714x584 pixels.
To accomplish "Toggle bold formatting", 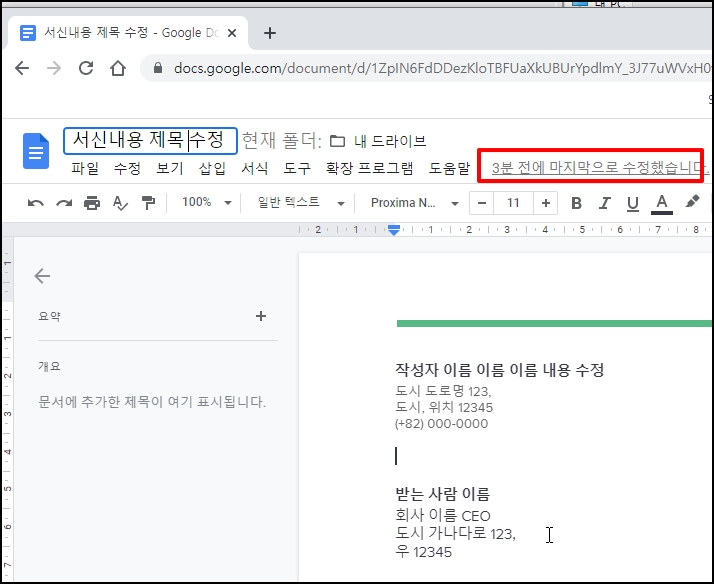I will click(576, 203).
